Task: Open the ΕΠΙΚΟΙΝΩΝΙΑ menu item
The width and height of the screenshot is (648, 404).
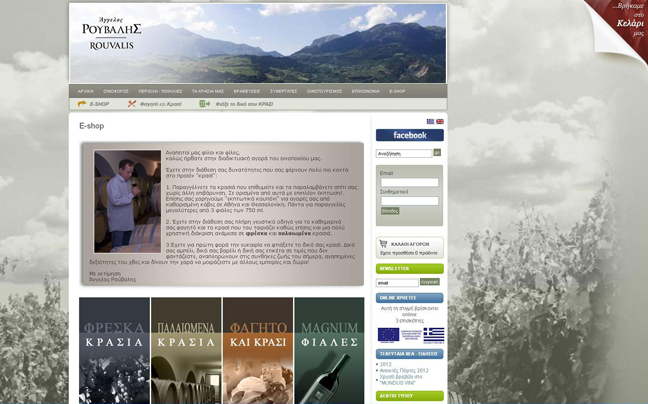Action: [x=365, y=91]
